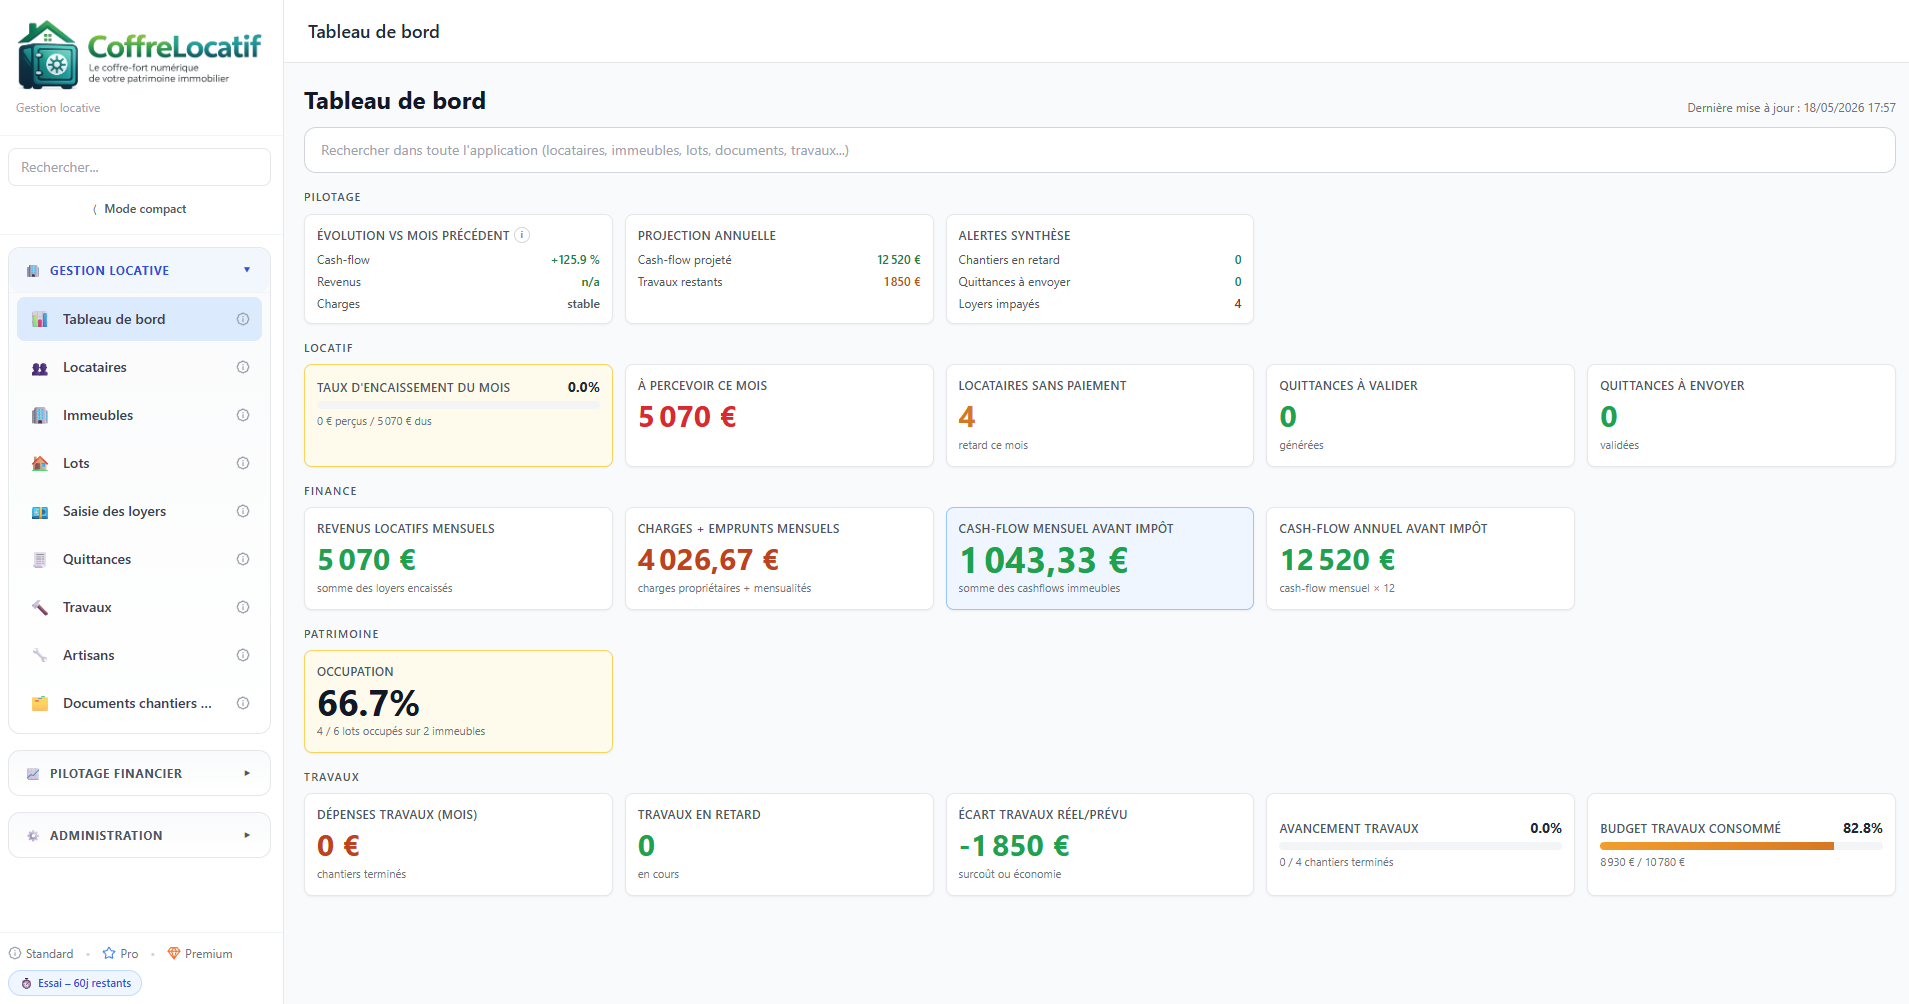Click the Documents chantiers folder icon
1909x1004 pixels.
pyautogui.click(x=40, y=703)
